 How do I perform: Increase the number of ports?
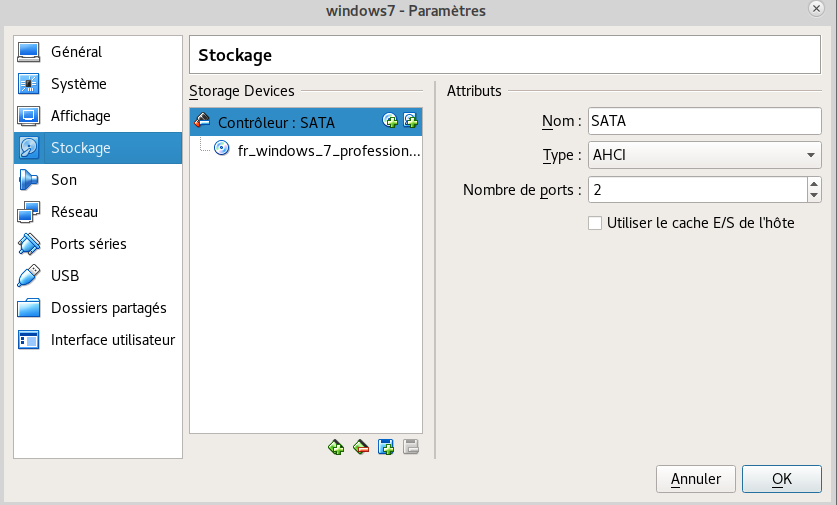point(814,184)
